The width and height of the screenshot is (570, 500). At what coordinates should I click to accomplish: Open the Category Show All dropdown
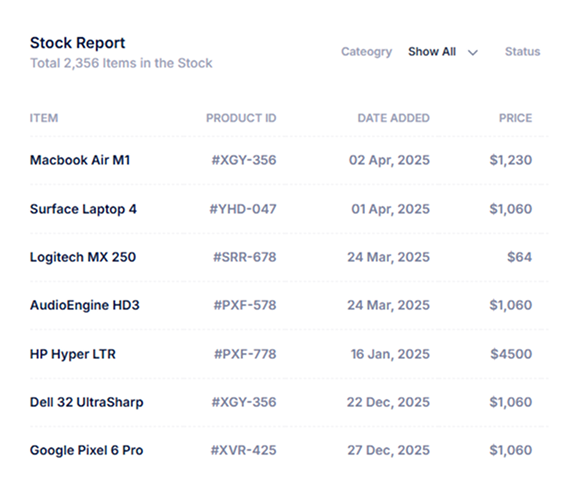442,52
